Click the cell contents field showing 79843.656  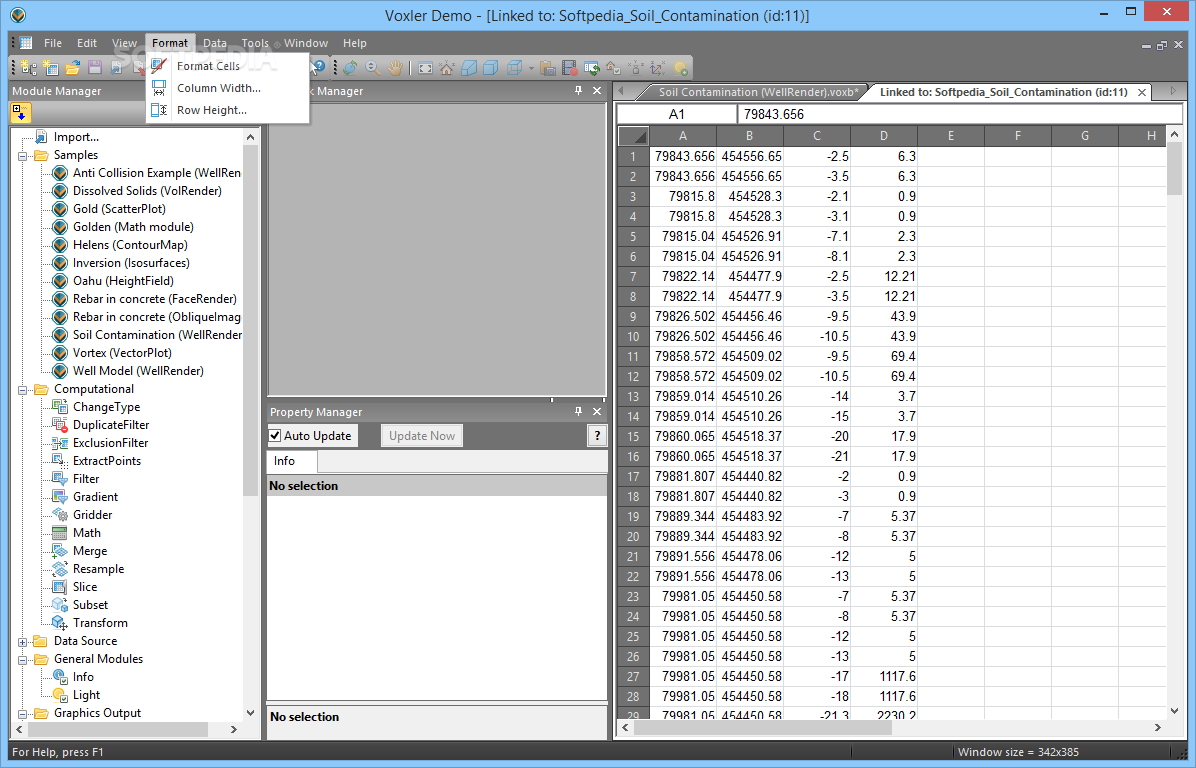(x=960, y=114)
